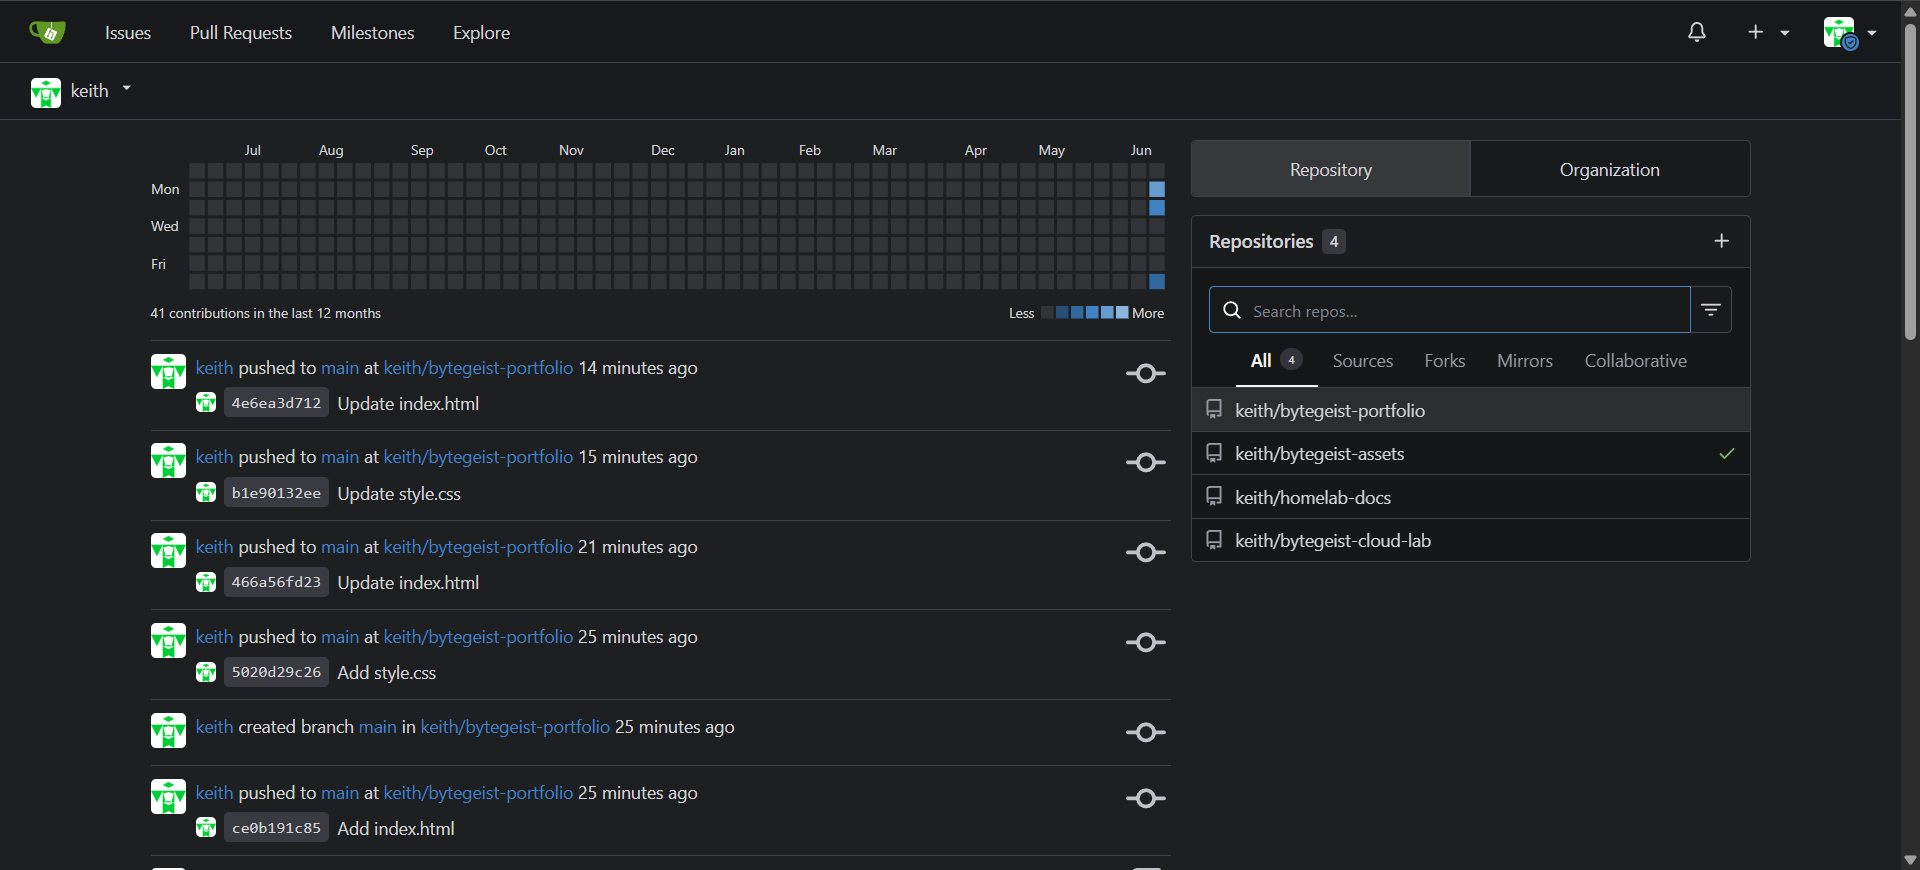Click the Saturday contribution square in the last heatmap column
1920x870 pixels.
1157,281
